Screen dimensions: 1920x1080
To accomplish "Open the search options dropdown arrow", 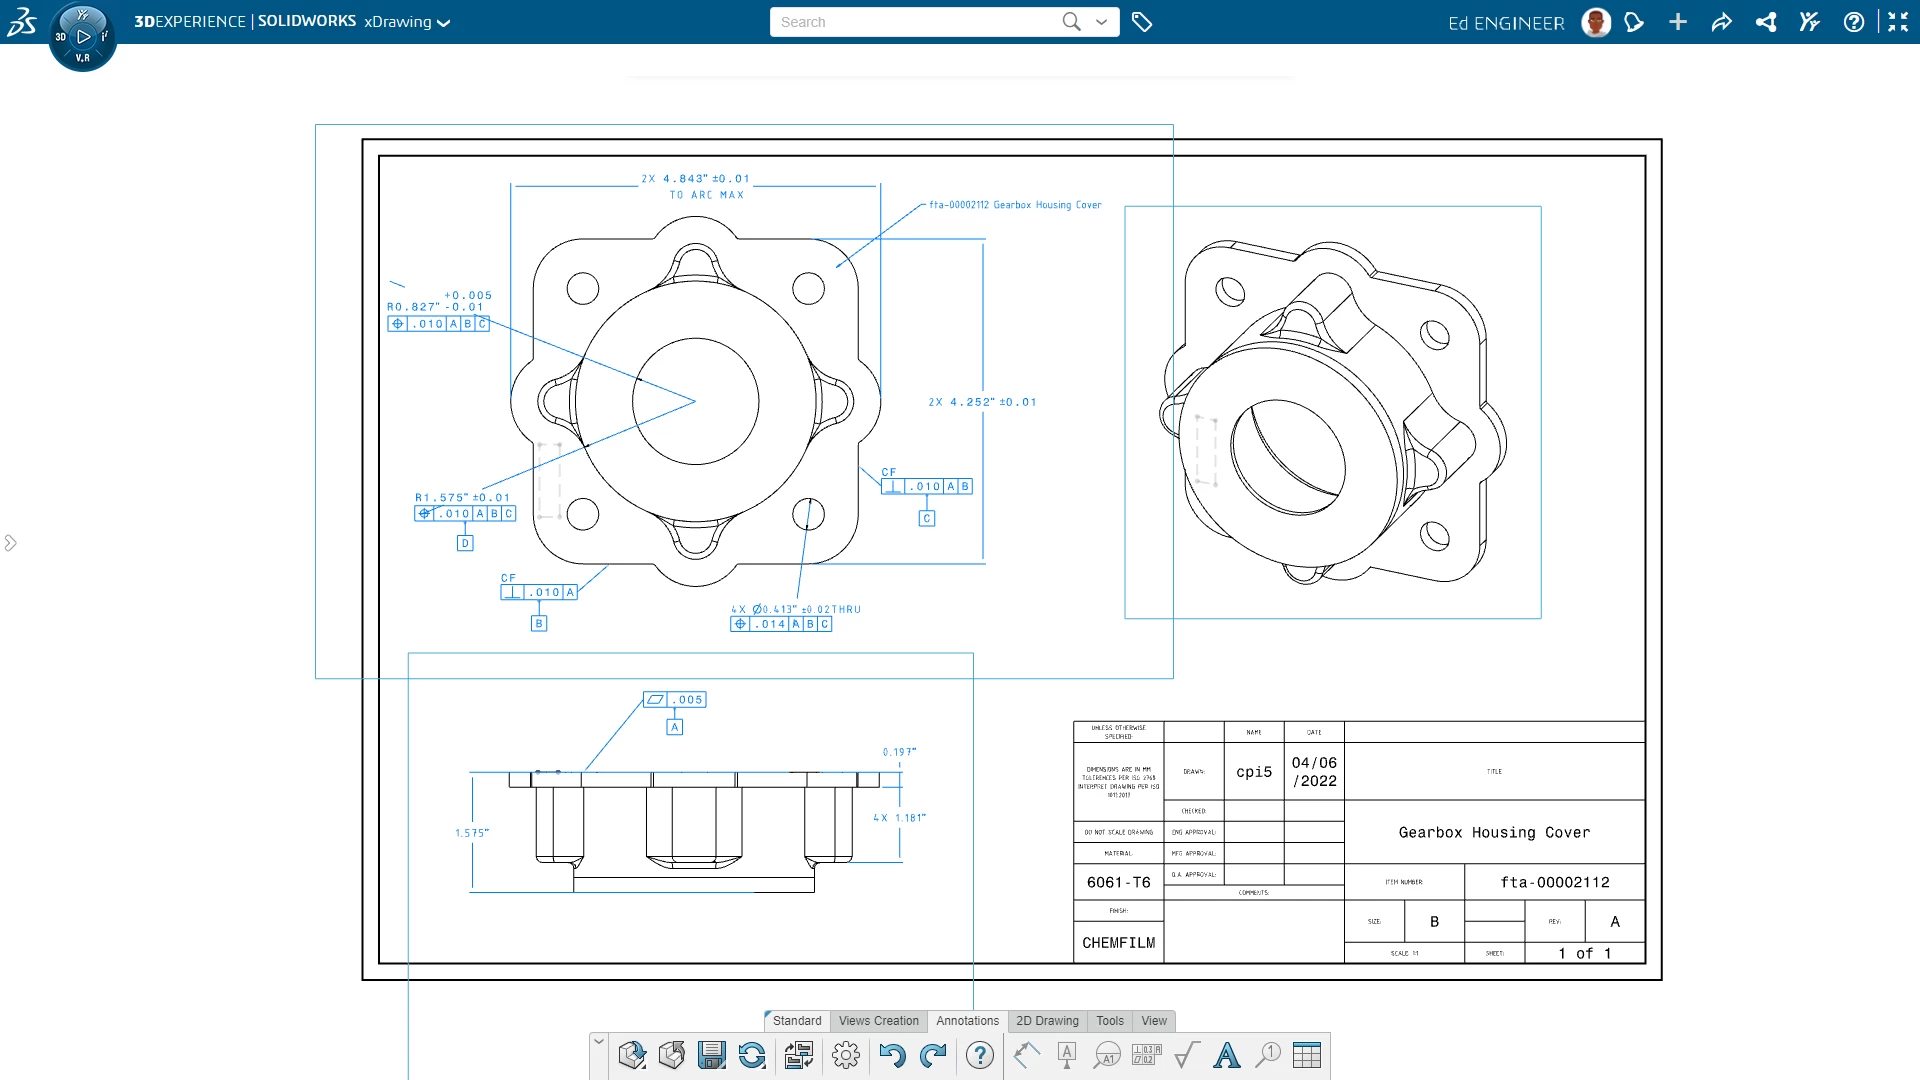I will pos(1102,22).
